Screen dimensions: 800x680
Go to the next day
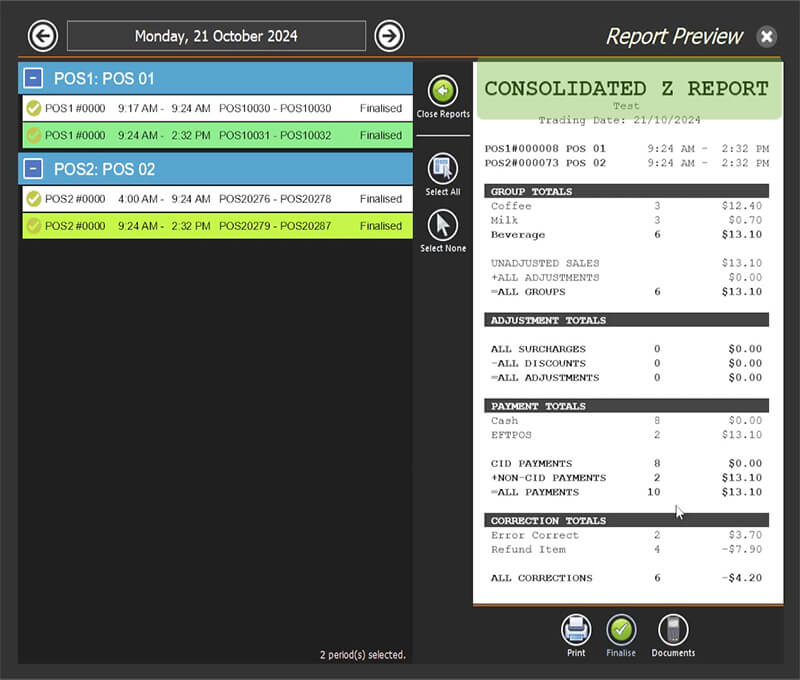coord(390,35)
